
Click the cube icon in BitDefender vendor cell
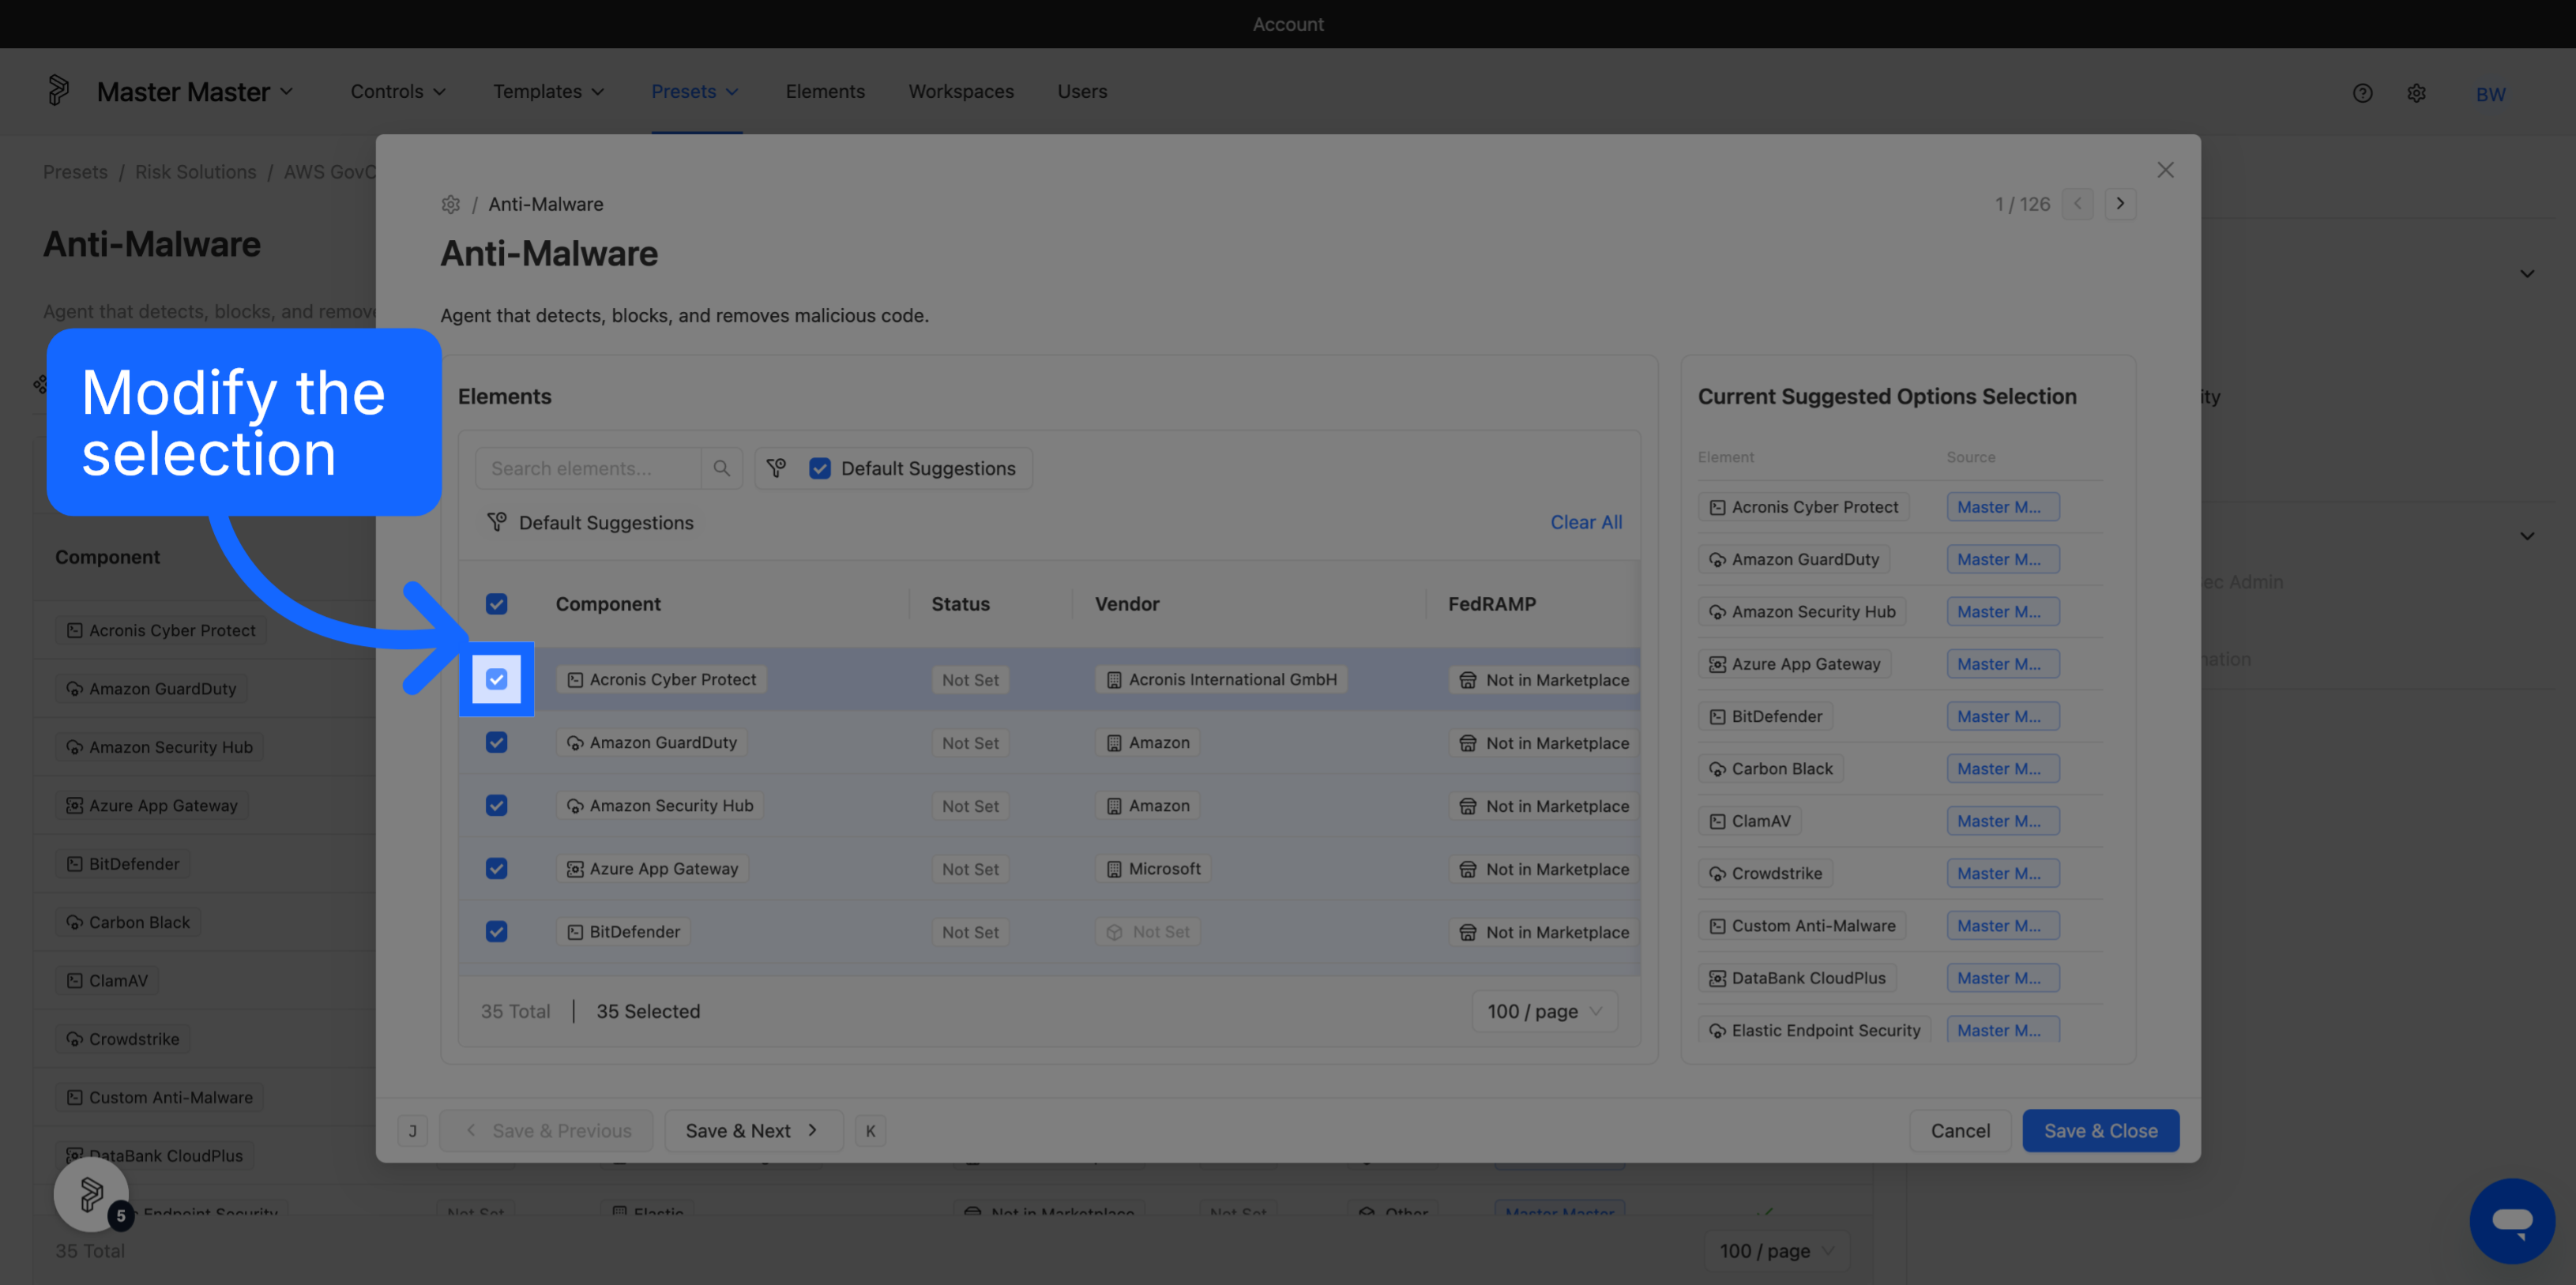click(1114, 932)
